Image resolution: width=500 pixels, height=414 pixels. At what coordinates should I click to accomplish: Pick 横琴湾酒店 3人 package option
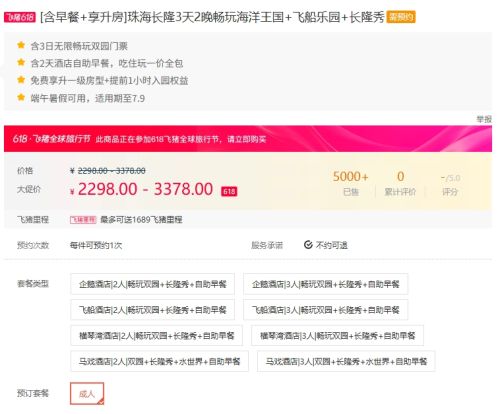337,335
